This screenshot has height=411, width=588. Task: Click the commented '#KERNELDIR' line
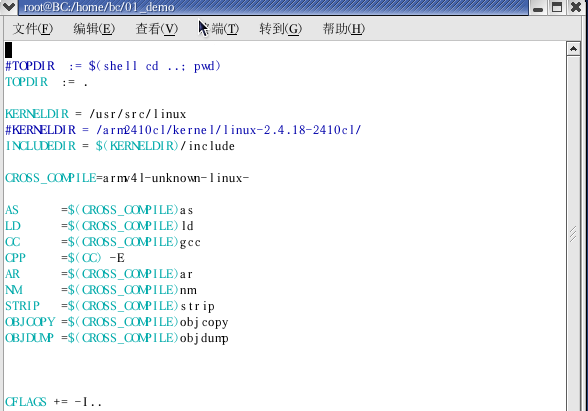pyautogui.click(x=183, y=130)
